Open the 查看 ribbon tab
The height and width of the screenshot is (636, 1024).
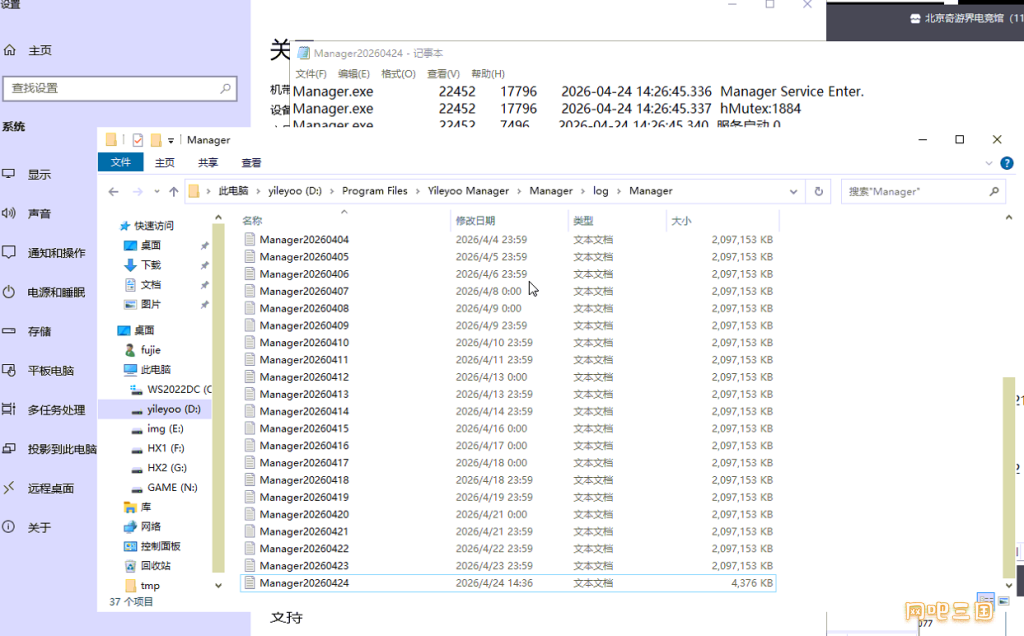(x=251, y=163)
